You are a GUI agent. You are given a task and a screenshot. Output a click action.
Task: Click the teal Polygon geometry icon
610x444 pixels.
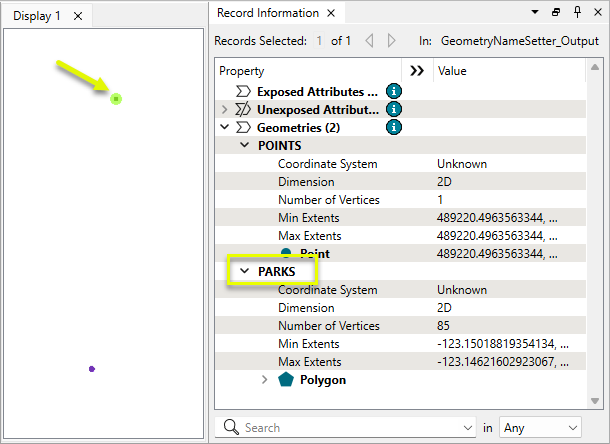[x=286, y=380]
